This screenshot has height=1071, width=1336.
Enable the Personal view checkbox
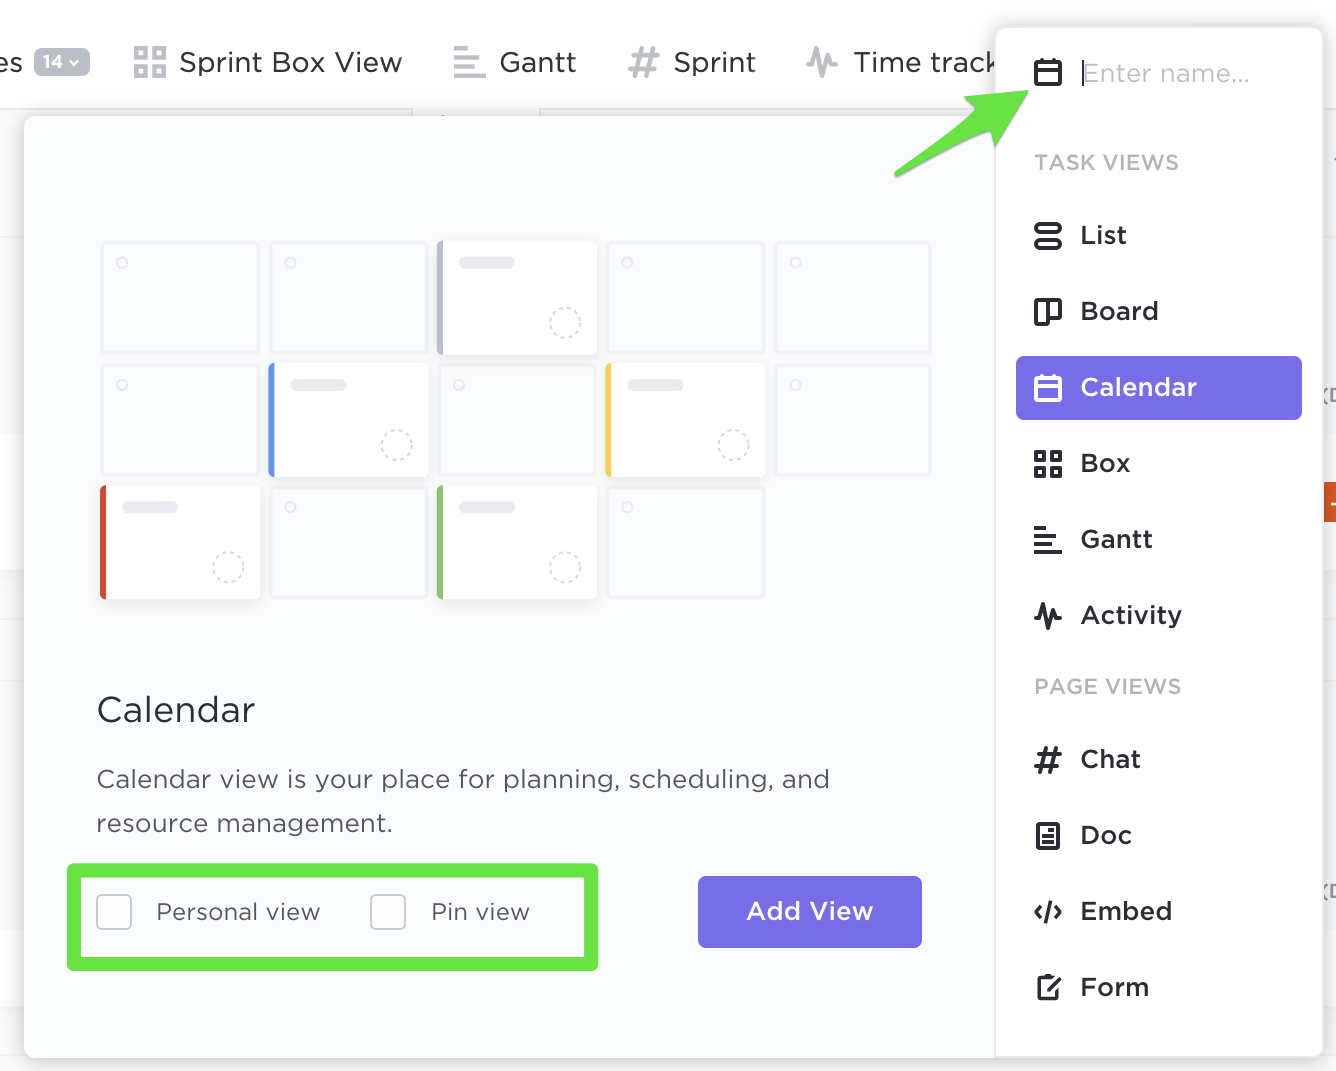coord(114,912)
